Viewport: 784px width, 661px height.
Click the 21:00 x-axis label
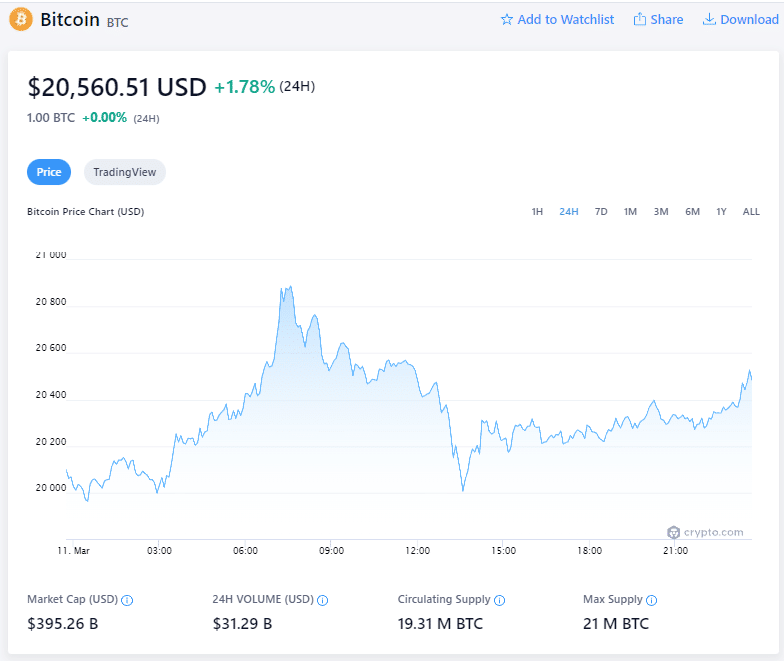click(675, 550)
